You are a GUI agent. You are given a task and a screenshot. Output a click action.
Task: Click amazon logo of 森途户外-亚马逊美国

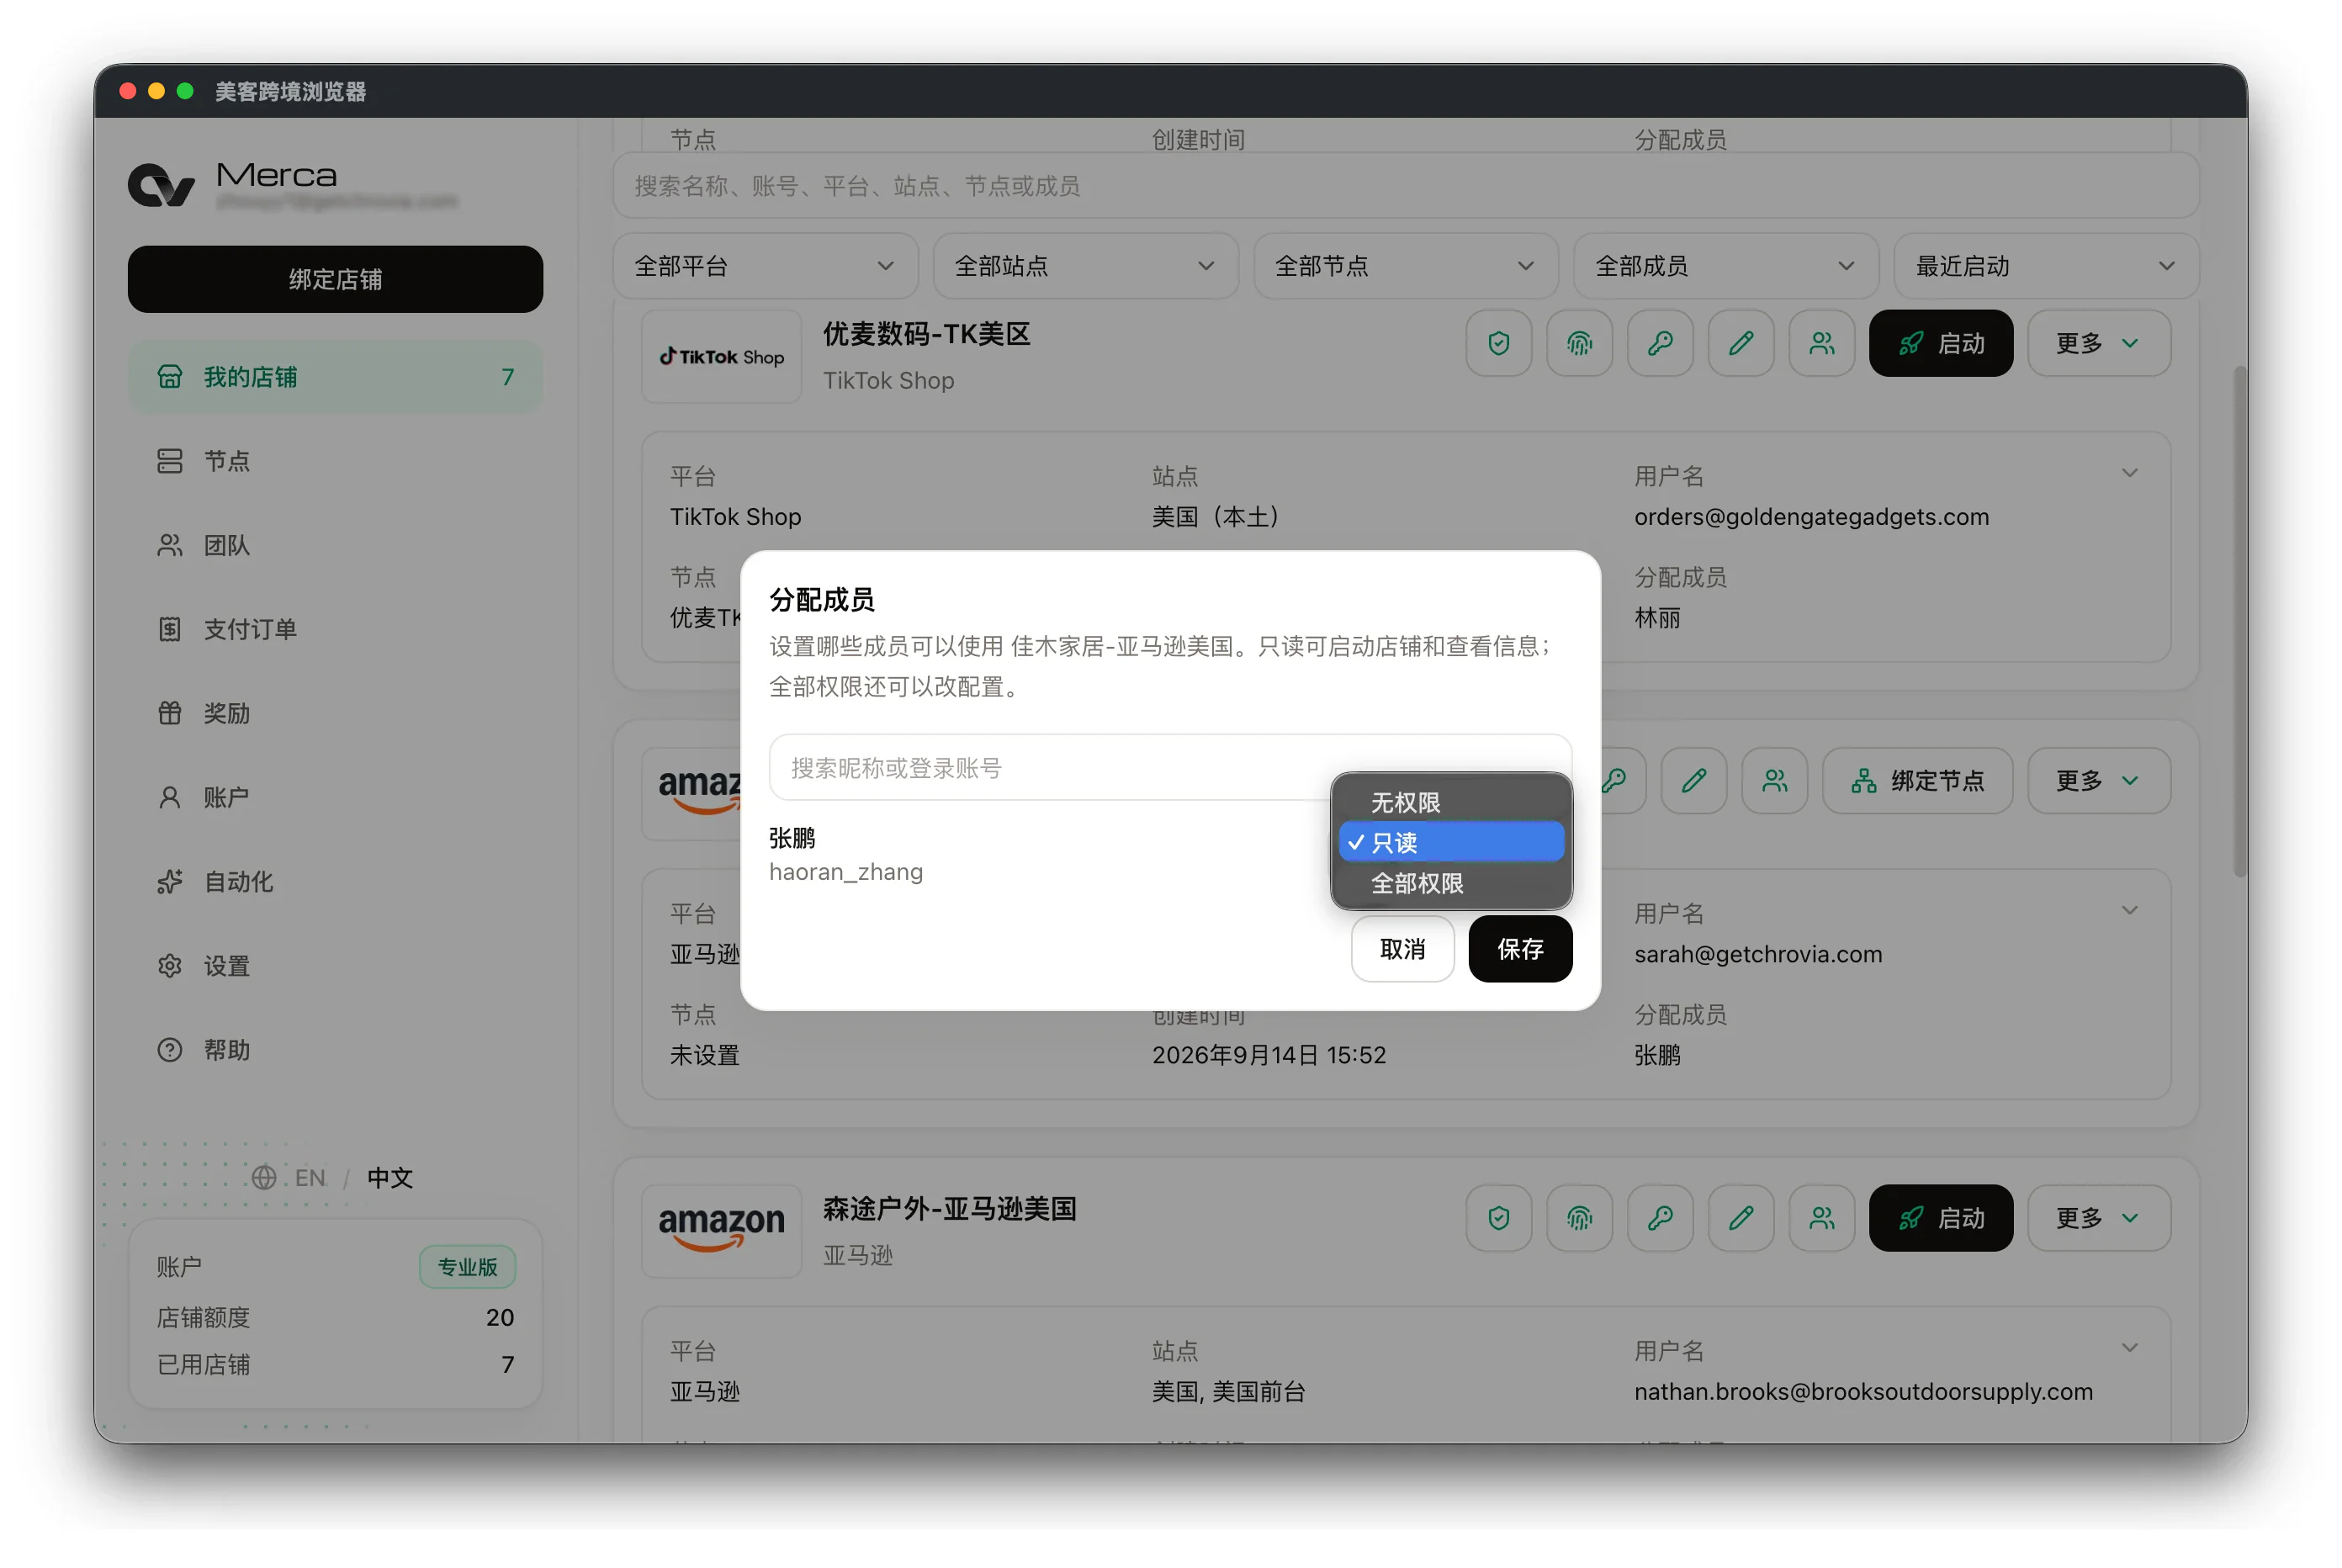click(x=721, y=1231)
